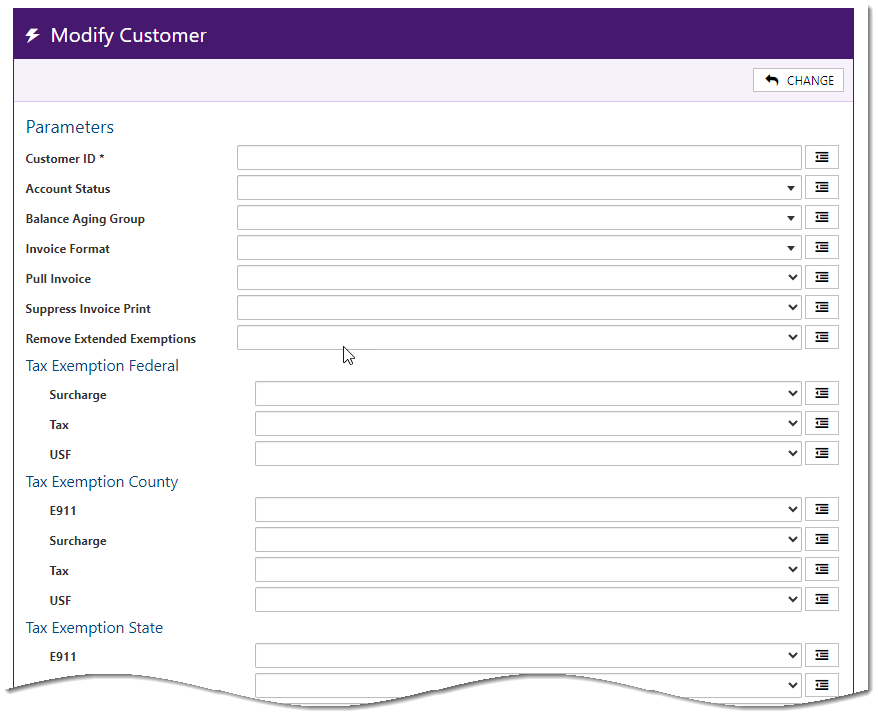
Task: Click the list icon beside Customer ID
Action: click(821, 158)
